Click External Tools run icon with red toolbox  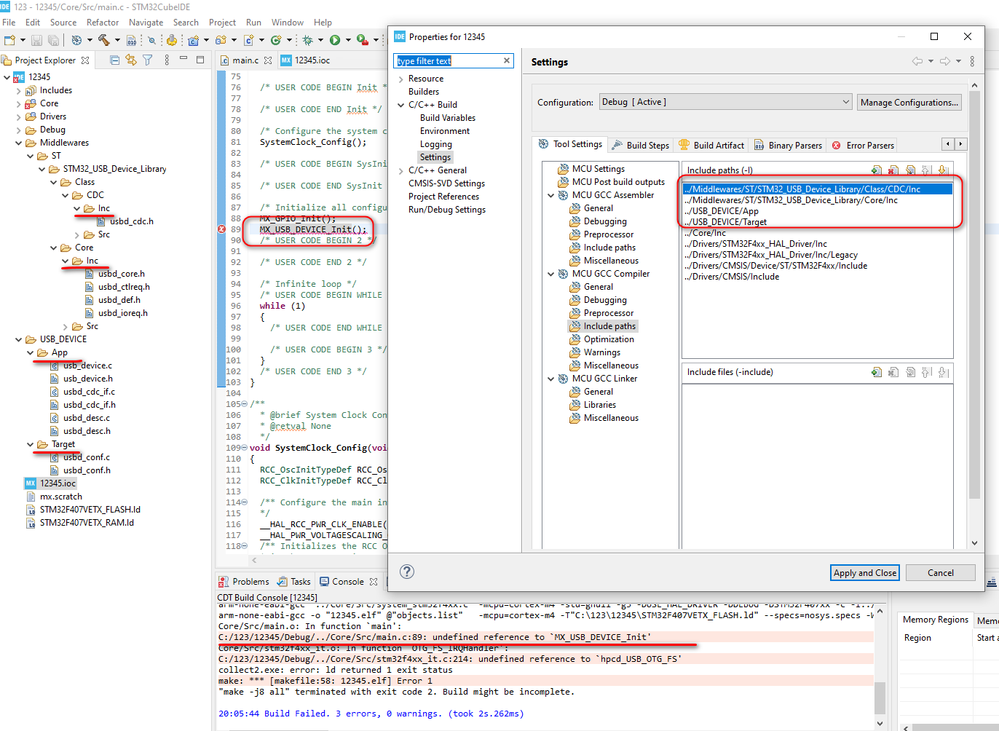[362, 40]
